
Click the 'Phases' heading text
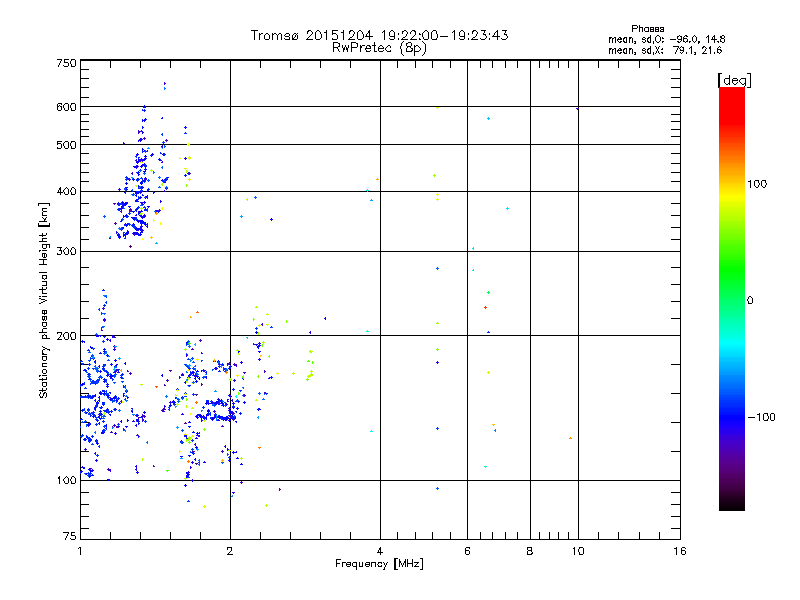click(x=647, y=29)
